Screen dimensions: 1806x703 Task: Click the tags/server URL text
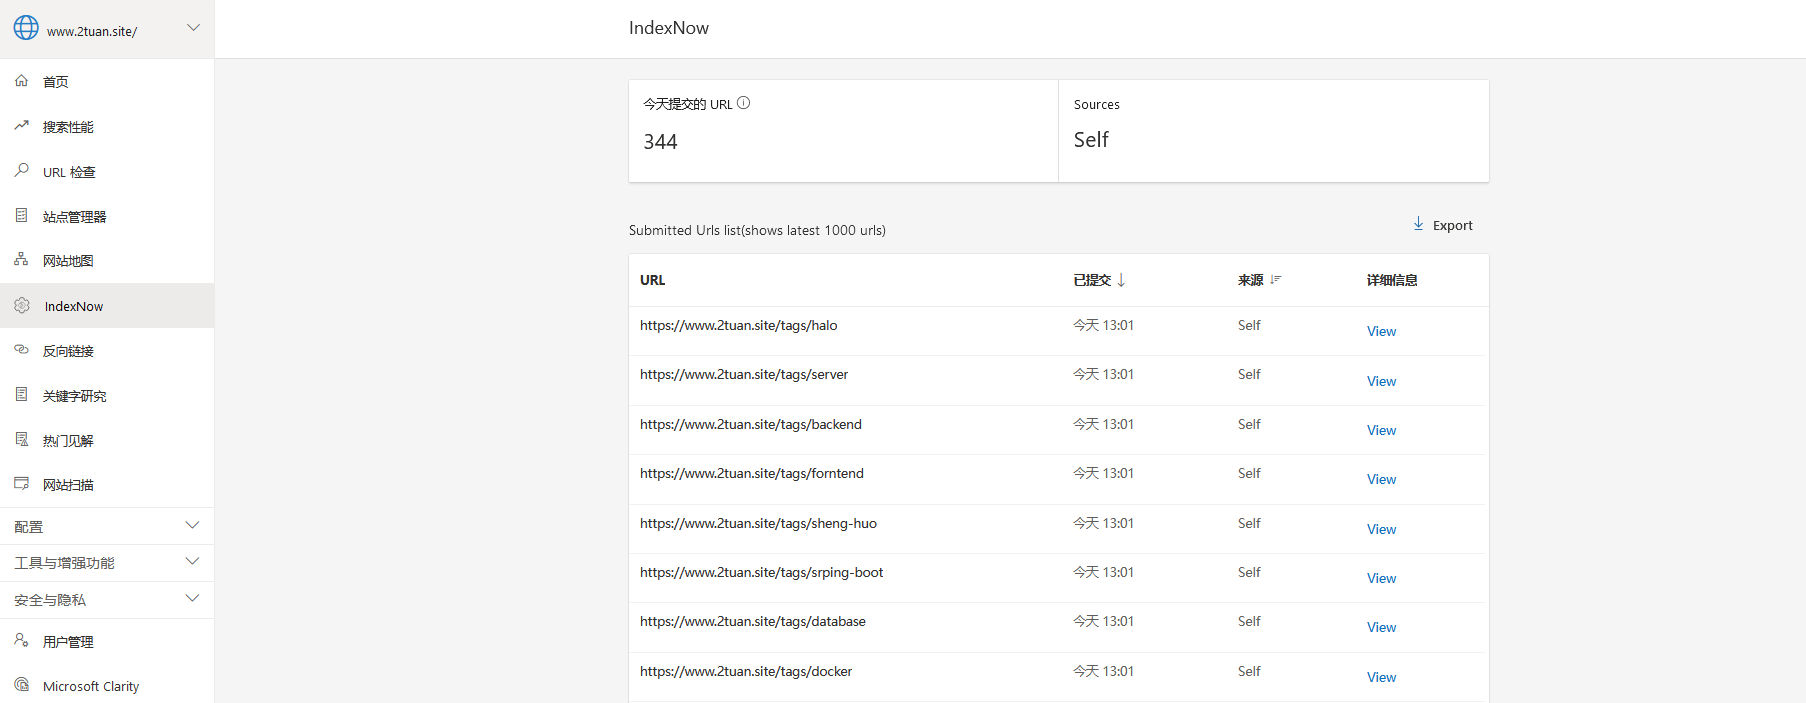click(744, 374)
